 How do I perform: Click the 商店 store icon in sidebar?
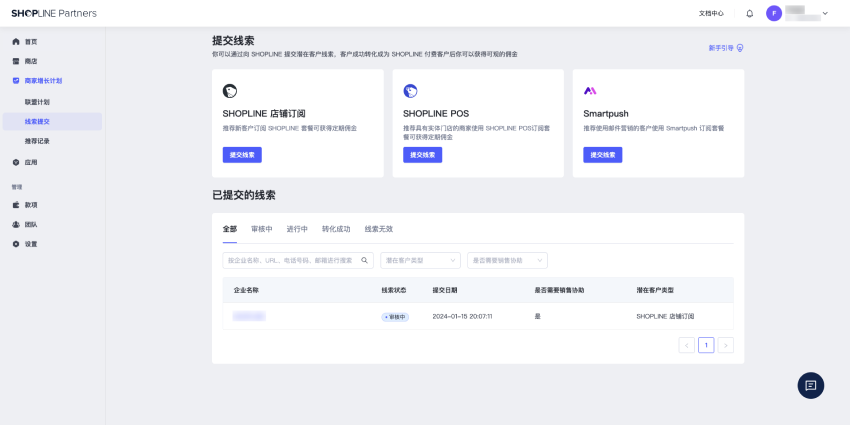16,61
